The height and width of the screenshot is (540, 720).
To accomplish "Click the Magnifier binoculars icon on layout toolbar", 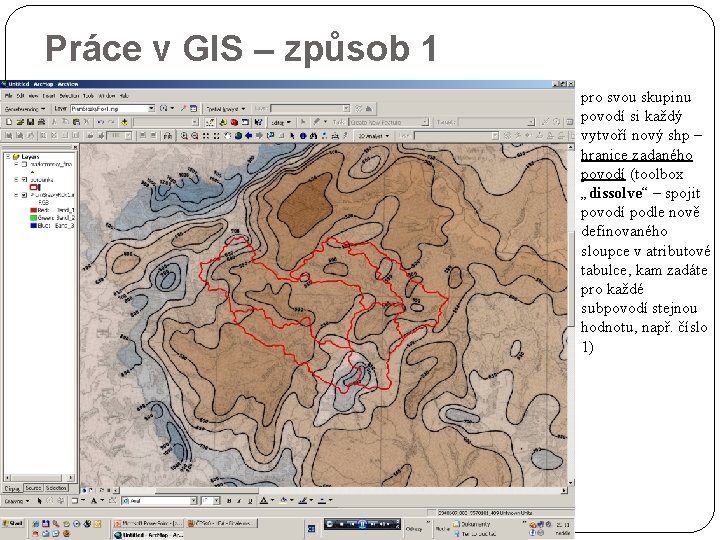I will point(168,136).
